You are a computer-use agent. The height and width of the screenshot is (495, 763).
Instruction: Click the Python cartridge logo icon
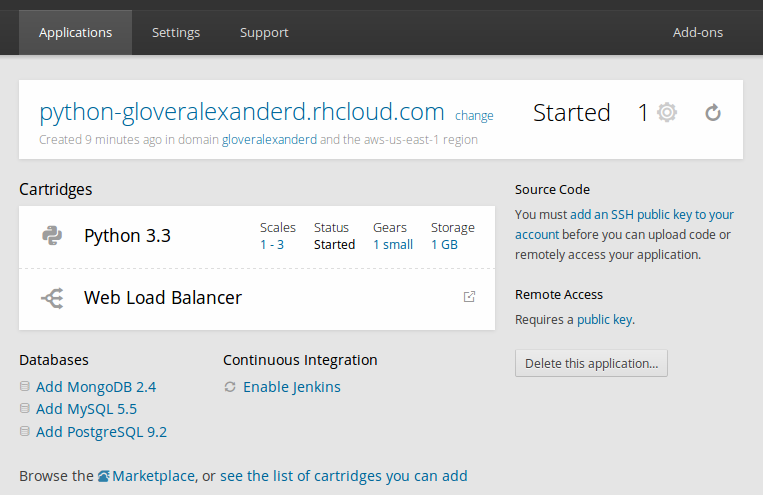click(52, 236)
